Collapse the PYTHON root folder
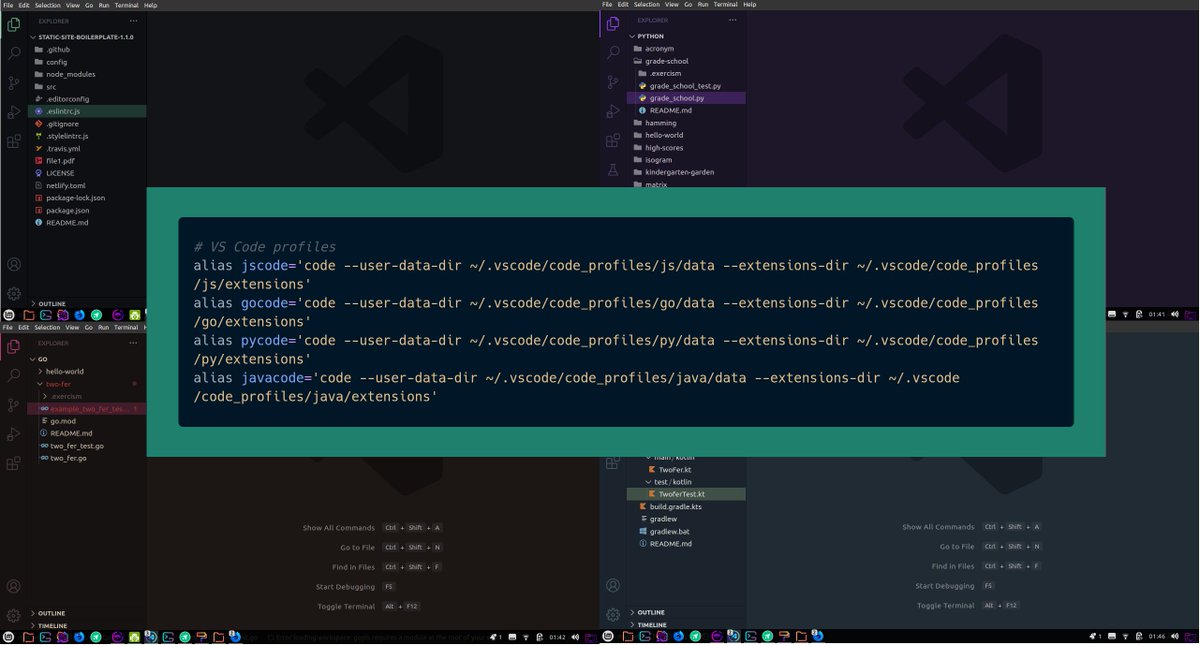The height and width of the screenshot is (645, 1200). tap(650, 36)
